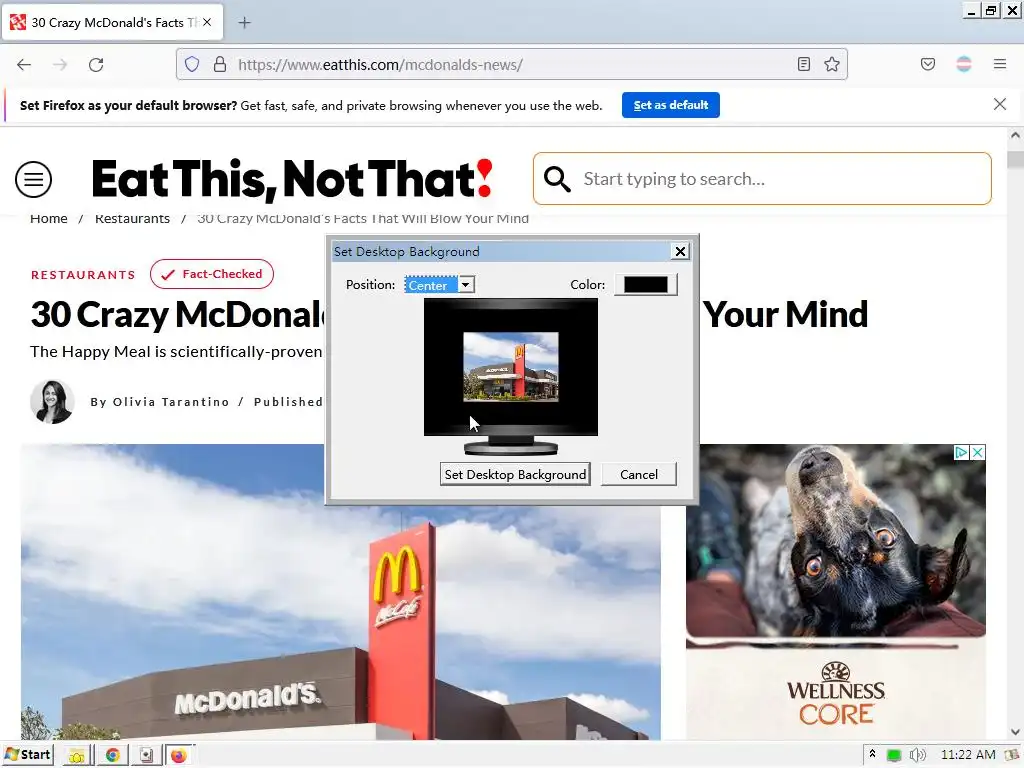Click the RESTAURANTS category label

pos(83,275)
